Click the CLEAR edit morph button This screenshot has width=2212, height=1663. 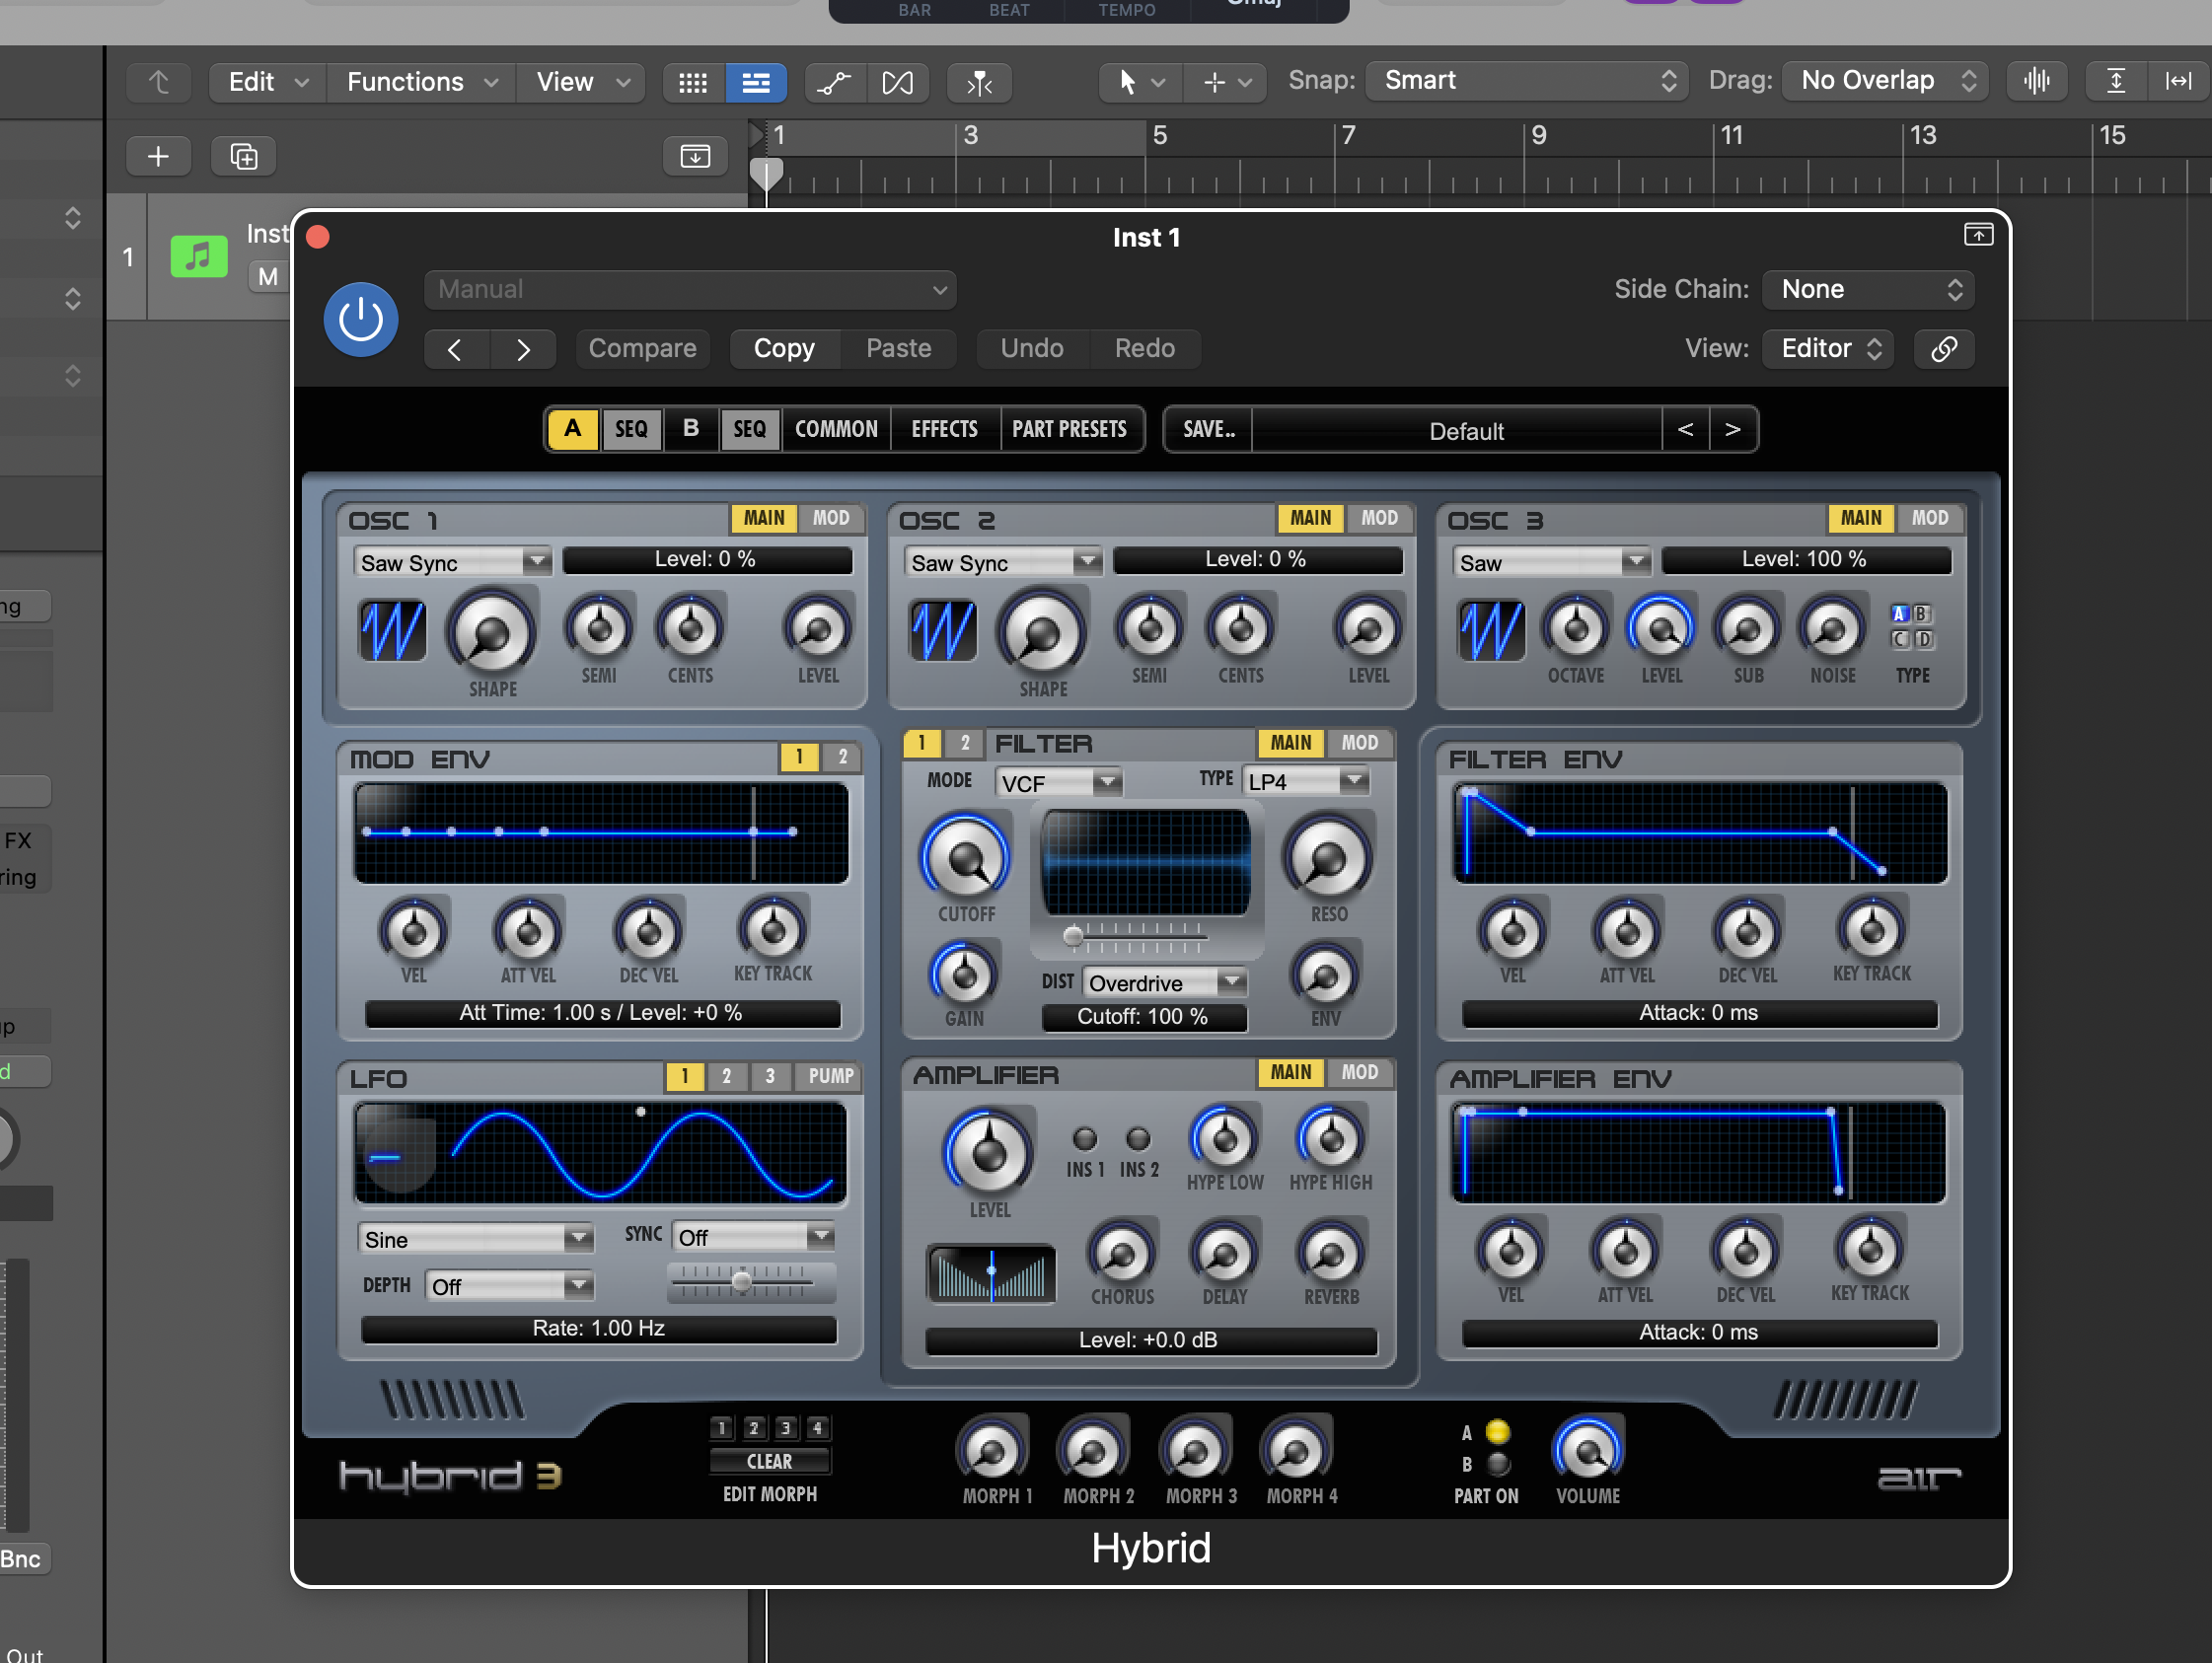coord(769,1461)
